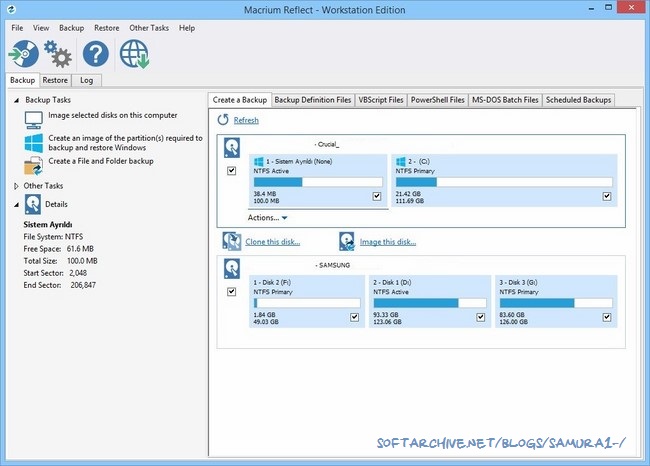Click the backup disk image toolbar icon
This screenshot has width=650, height=466.
tap(22, 54)
